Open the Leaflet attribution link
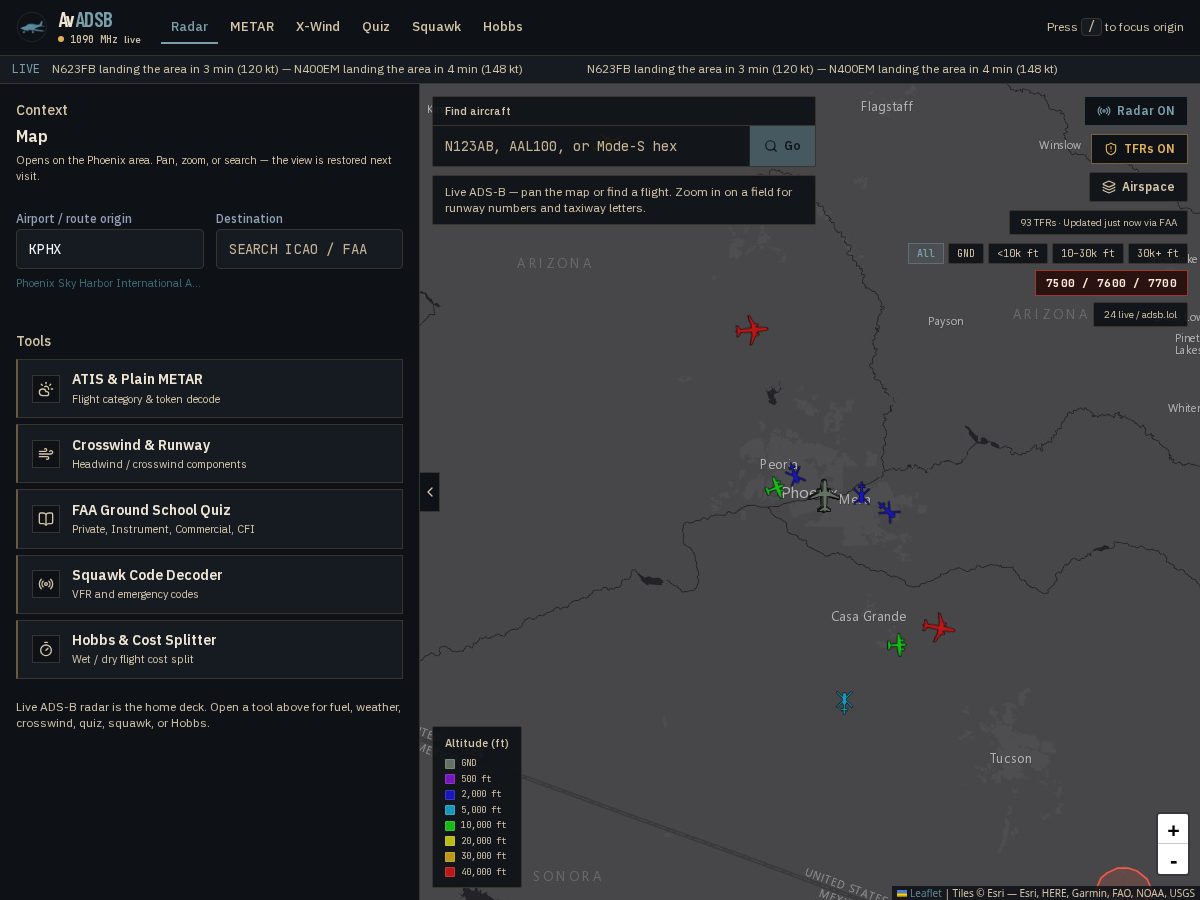The image size is (1200, 900). click(x=919, y=893)
